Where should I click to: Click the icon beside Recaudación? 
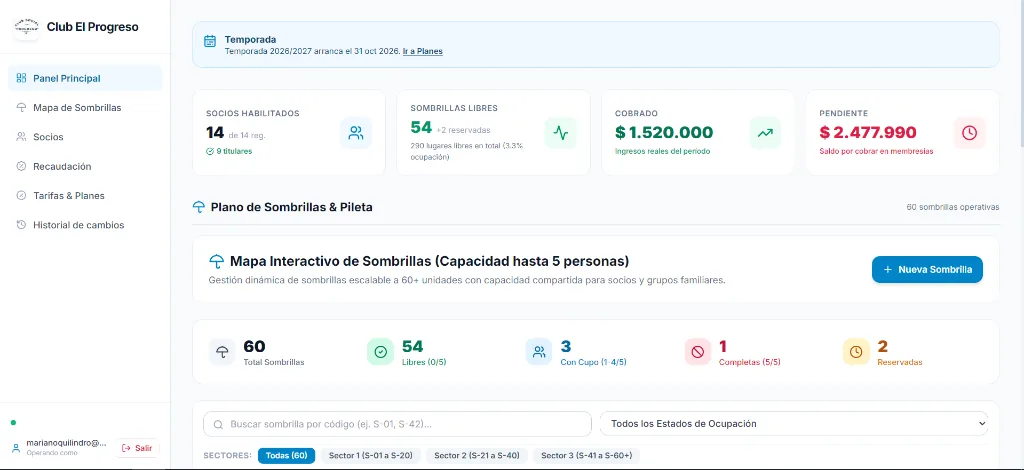coord(21,166)
